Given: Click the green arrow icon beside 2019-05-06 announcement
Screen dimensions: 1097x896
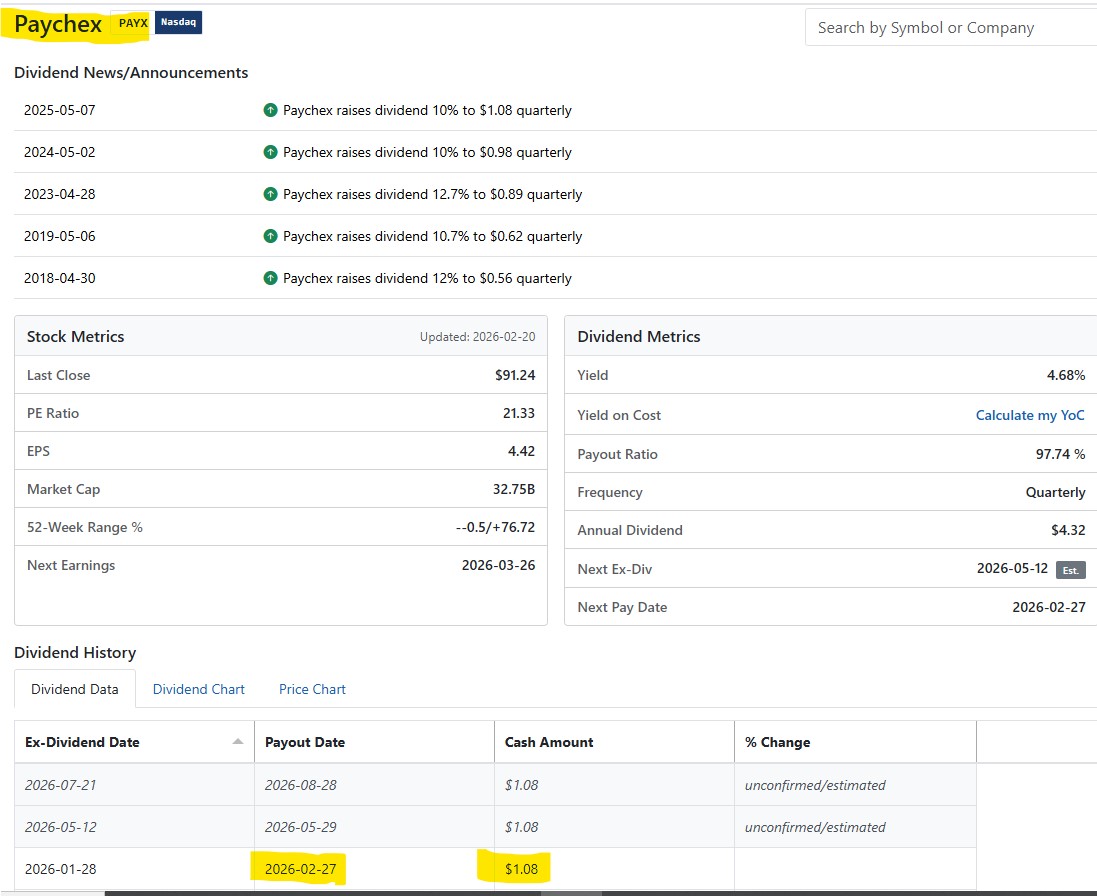Looking at the screenshot, I should coord(270,236).
